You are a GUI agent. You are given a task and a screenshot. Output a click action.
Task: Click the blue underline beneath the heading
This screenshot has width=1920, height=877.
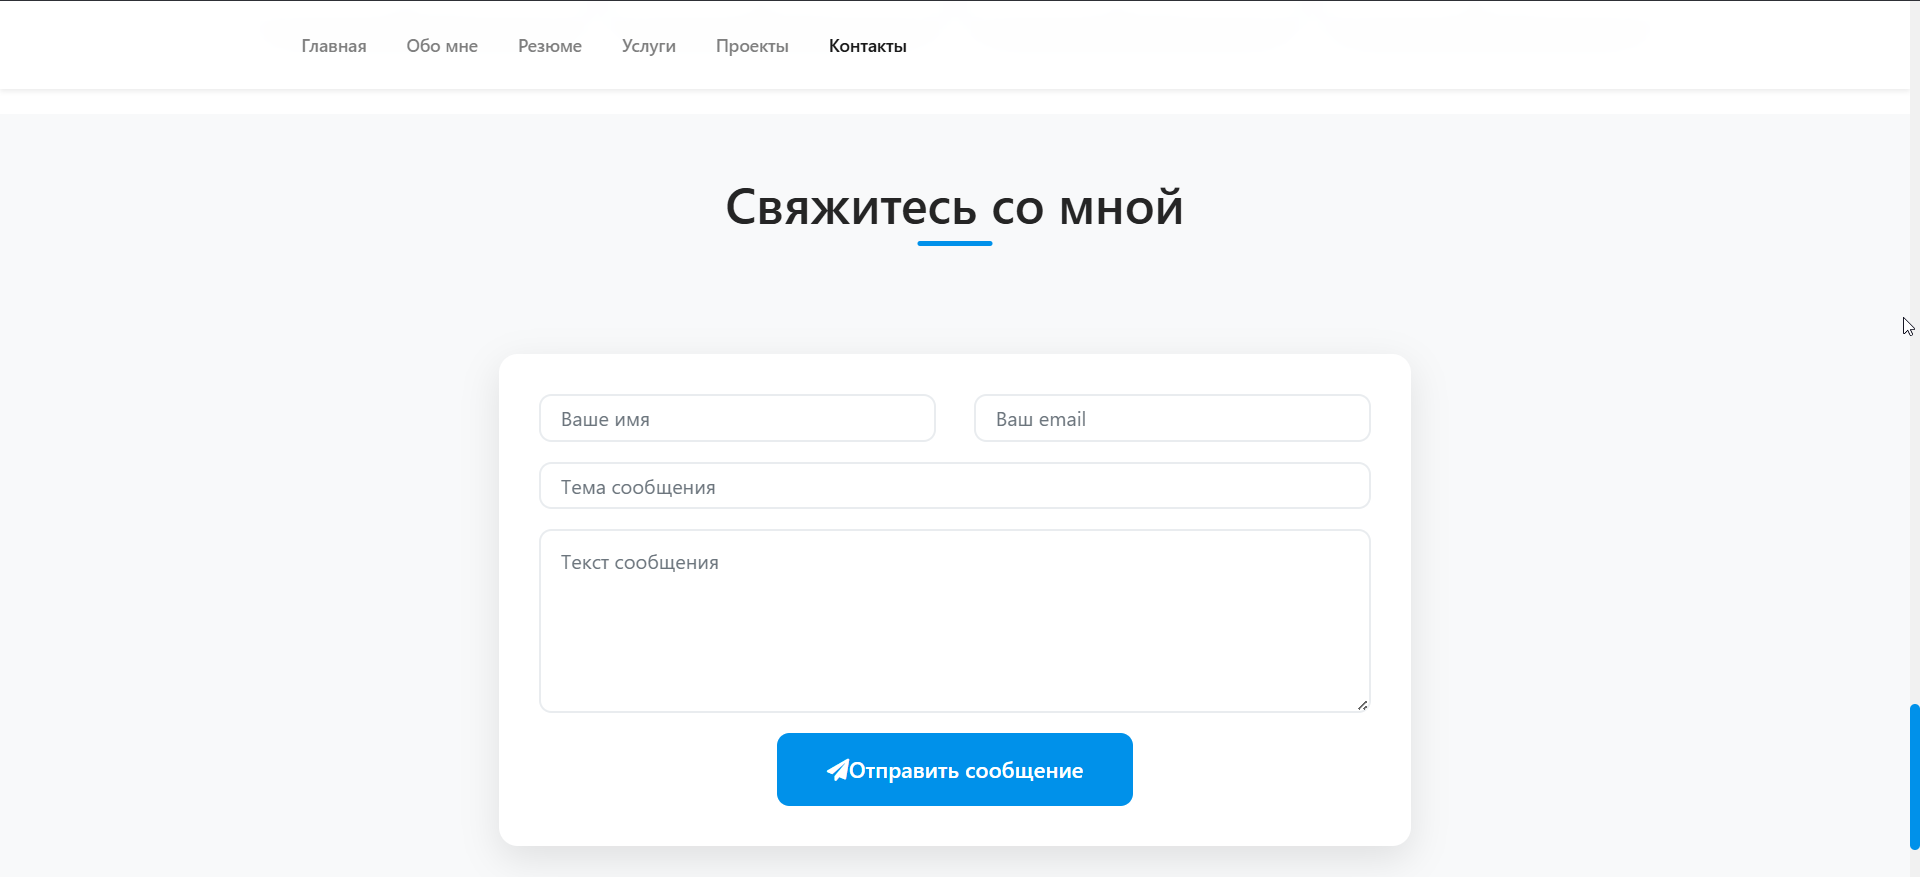click(x=954, y=243)
